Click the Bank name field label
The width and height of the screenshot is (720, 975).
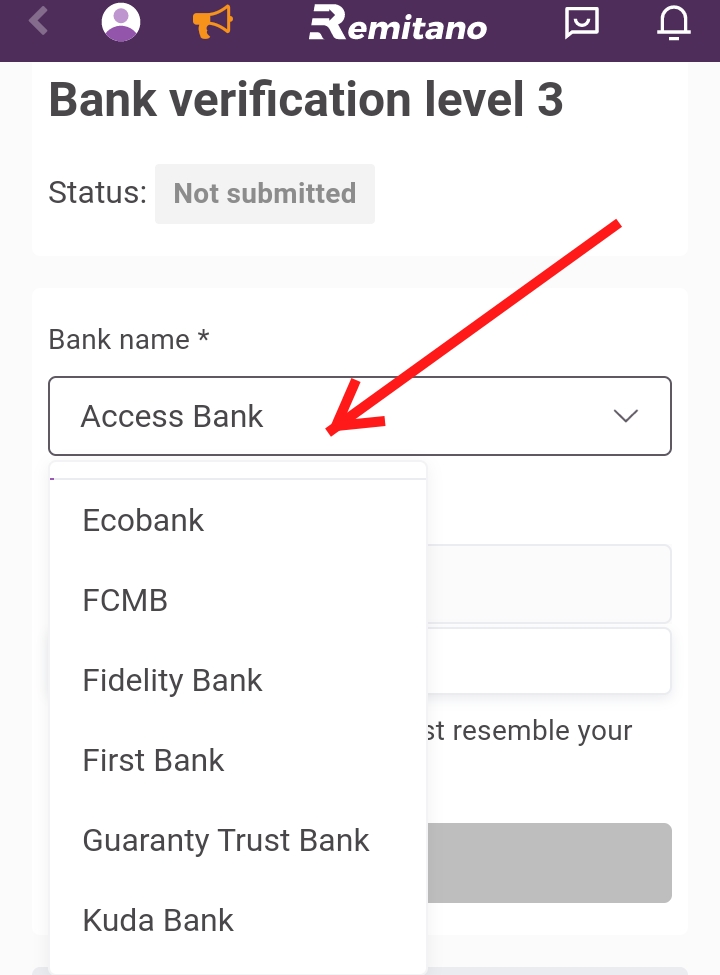click(x=128, y=340)
